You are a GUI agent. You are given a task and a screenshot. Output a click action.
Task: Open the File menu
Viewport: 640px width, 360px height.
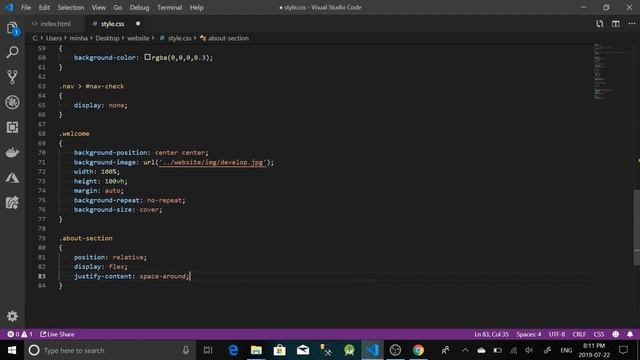pos(26,7)
